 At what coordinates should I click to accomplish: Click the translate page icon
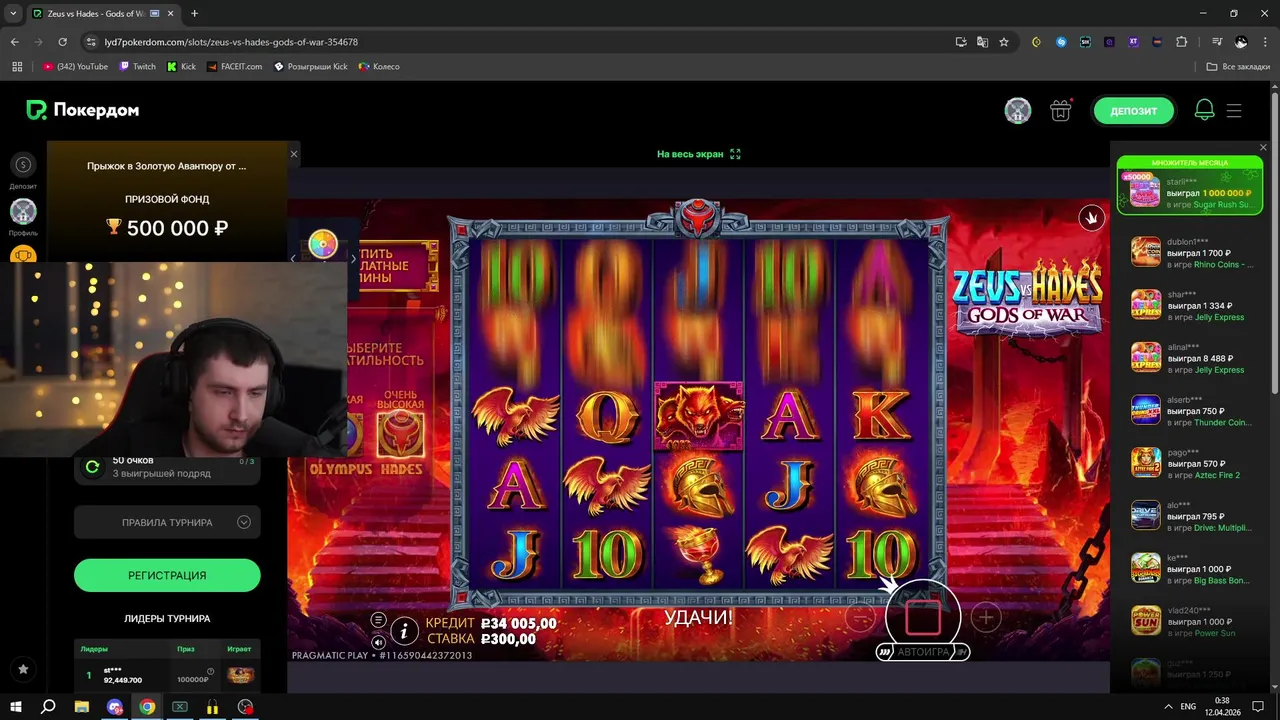pos(982,42)
